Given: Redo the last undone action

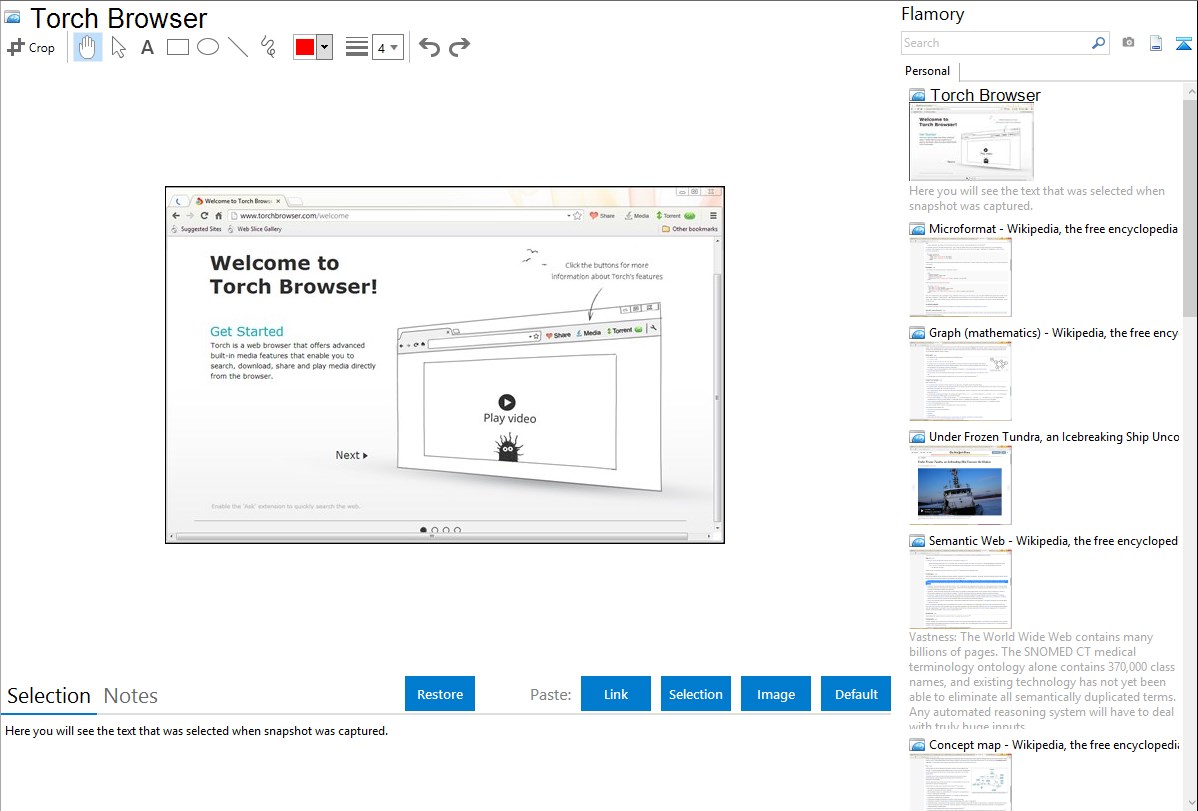Looking at the screenshot, I should point(459,47).
